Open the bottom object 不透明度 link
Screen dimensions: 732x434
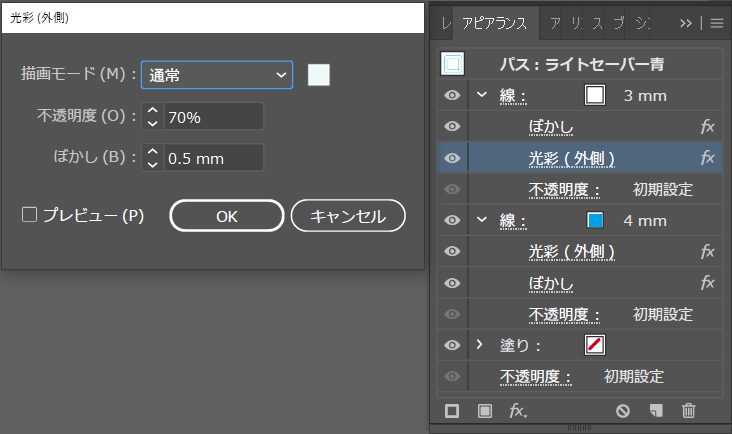[x=535, y=377]
